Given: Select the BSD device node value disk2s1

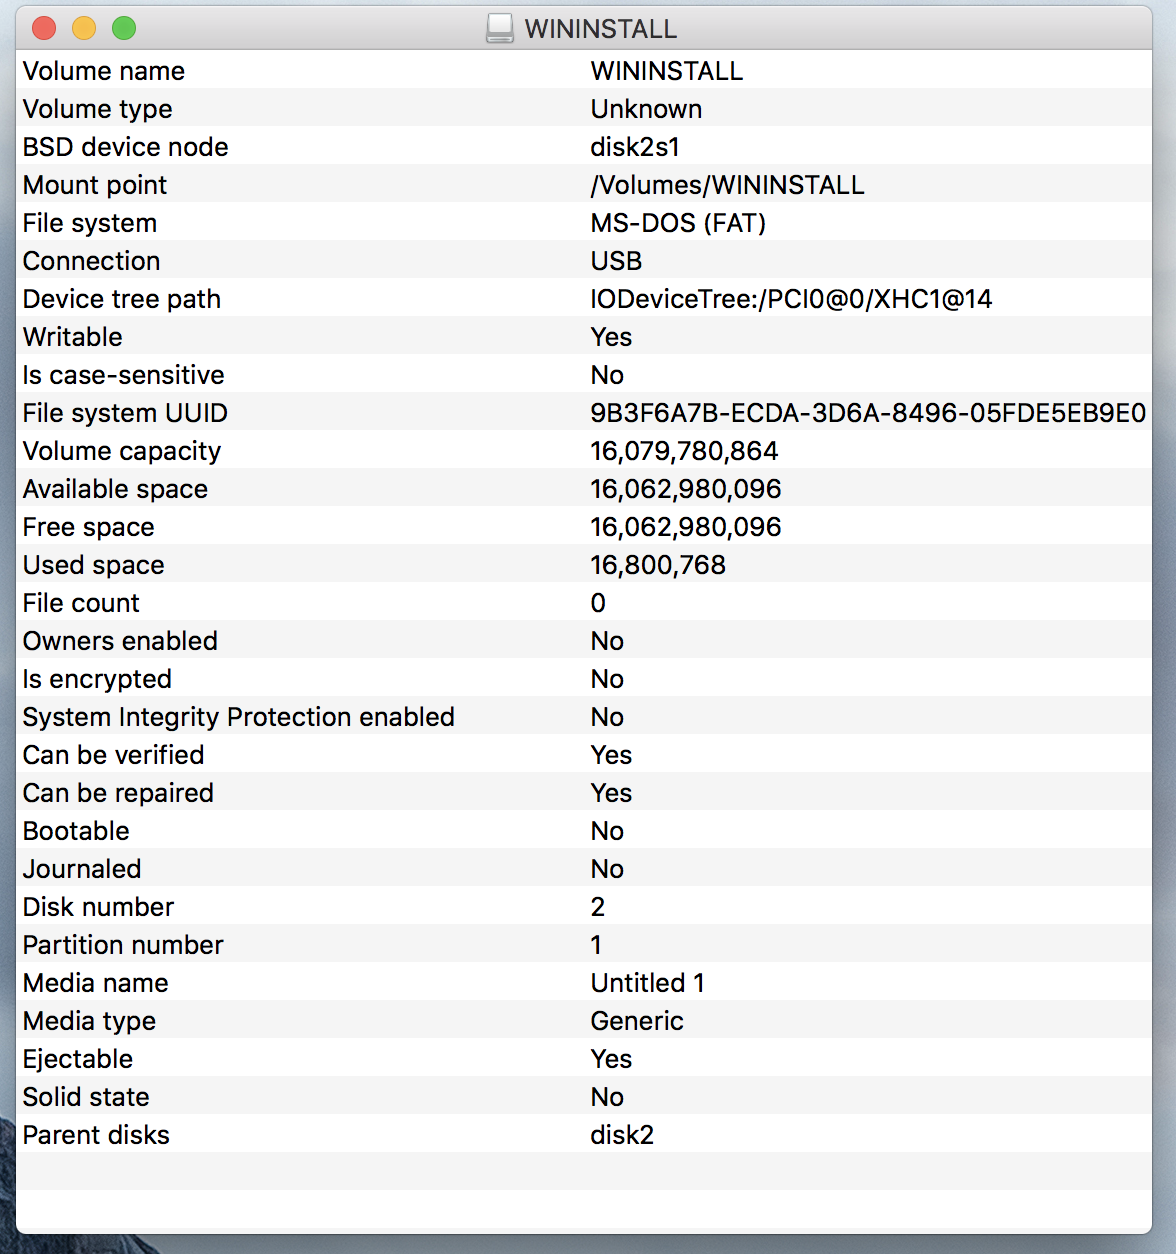Looking at the screenshot, I should pyautogui.click(x=635, y=147).
